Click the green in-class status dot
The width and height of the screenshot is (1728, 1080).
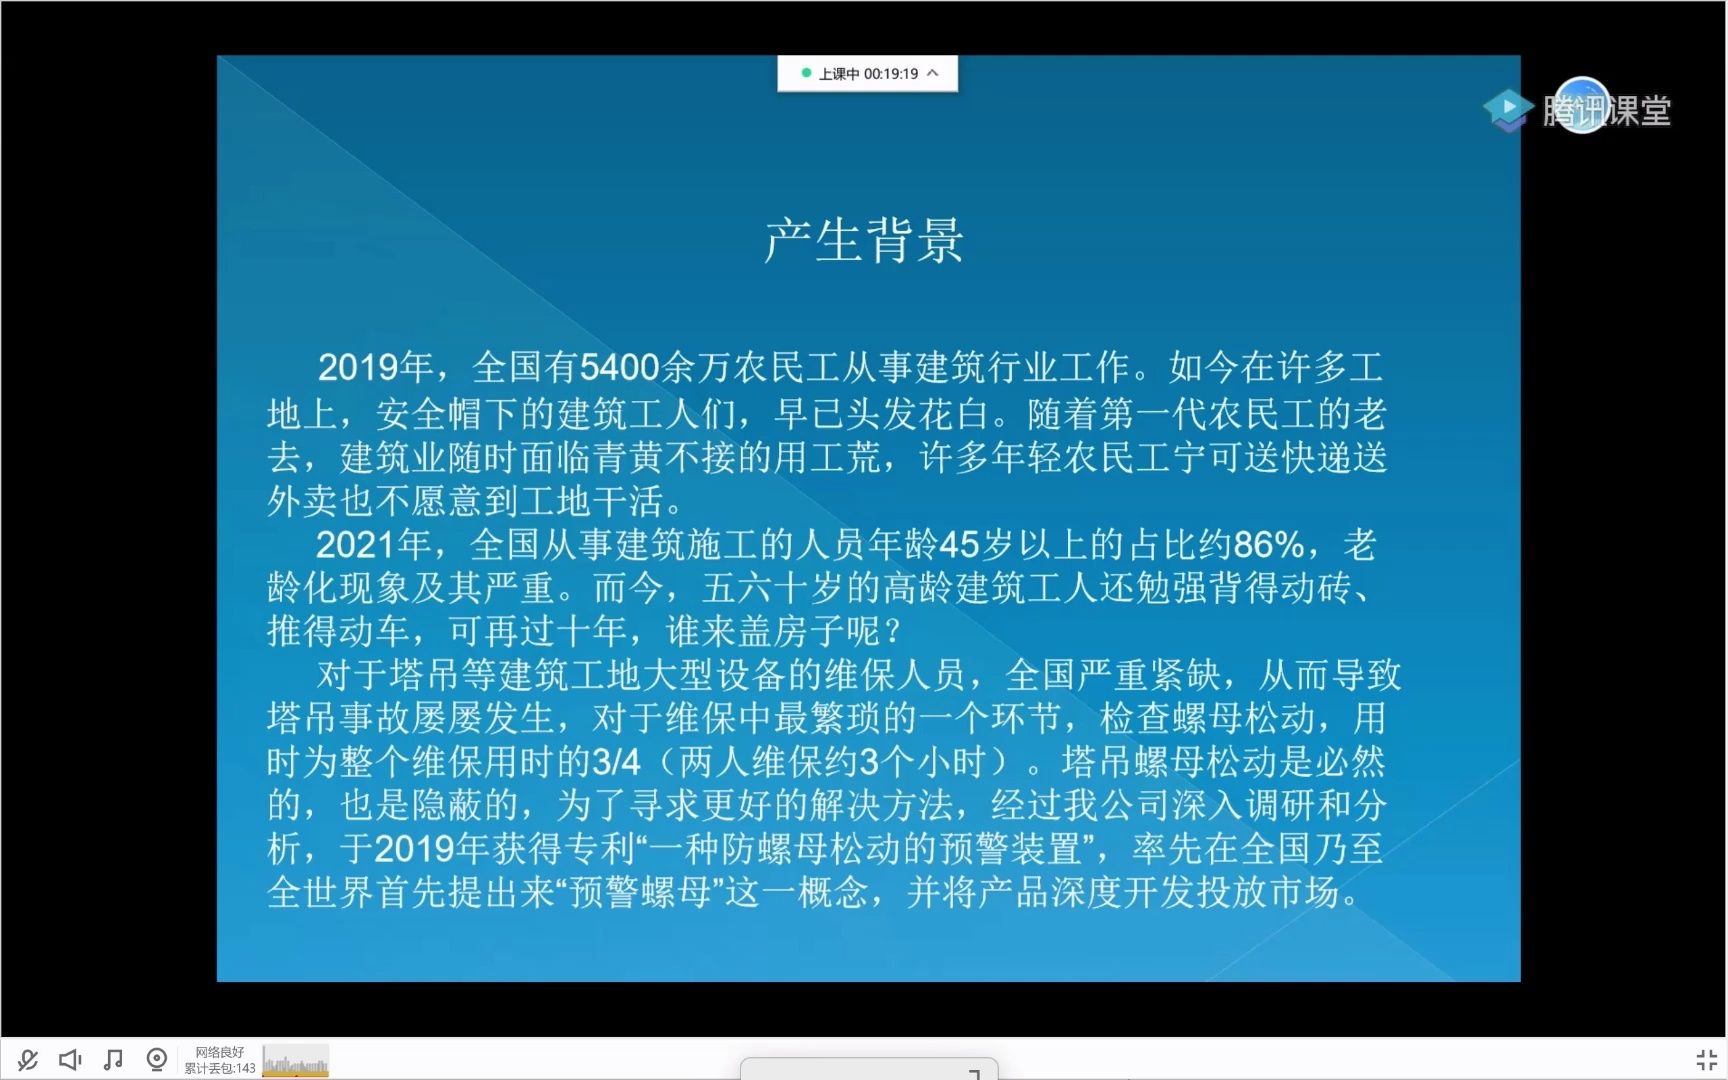[806, 73]
